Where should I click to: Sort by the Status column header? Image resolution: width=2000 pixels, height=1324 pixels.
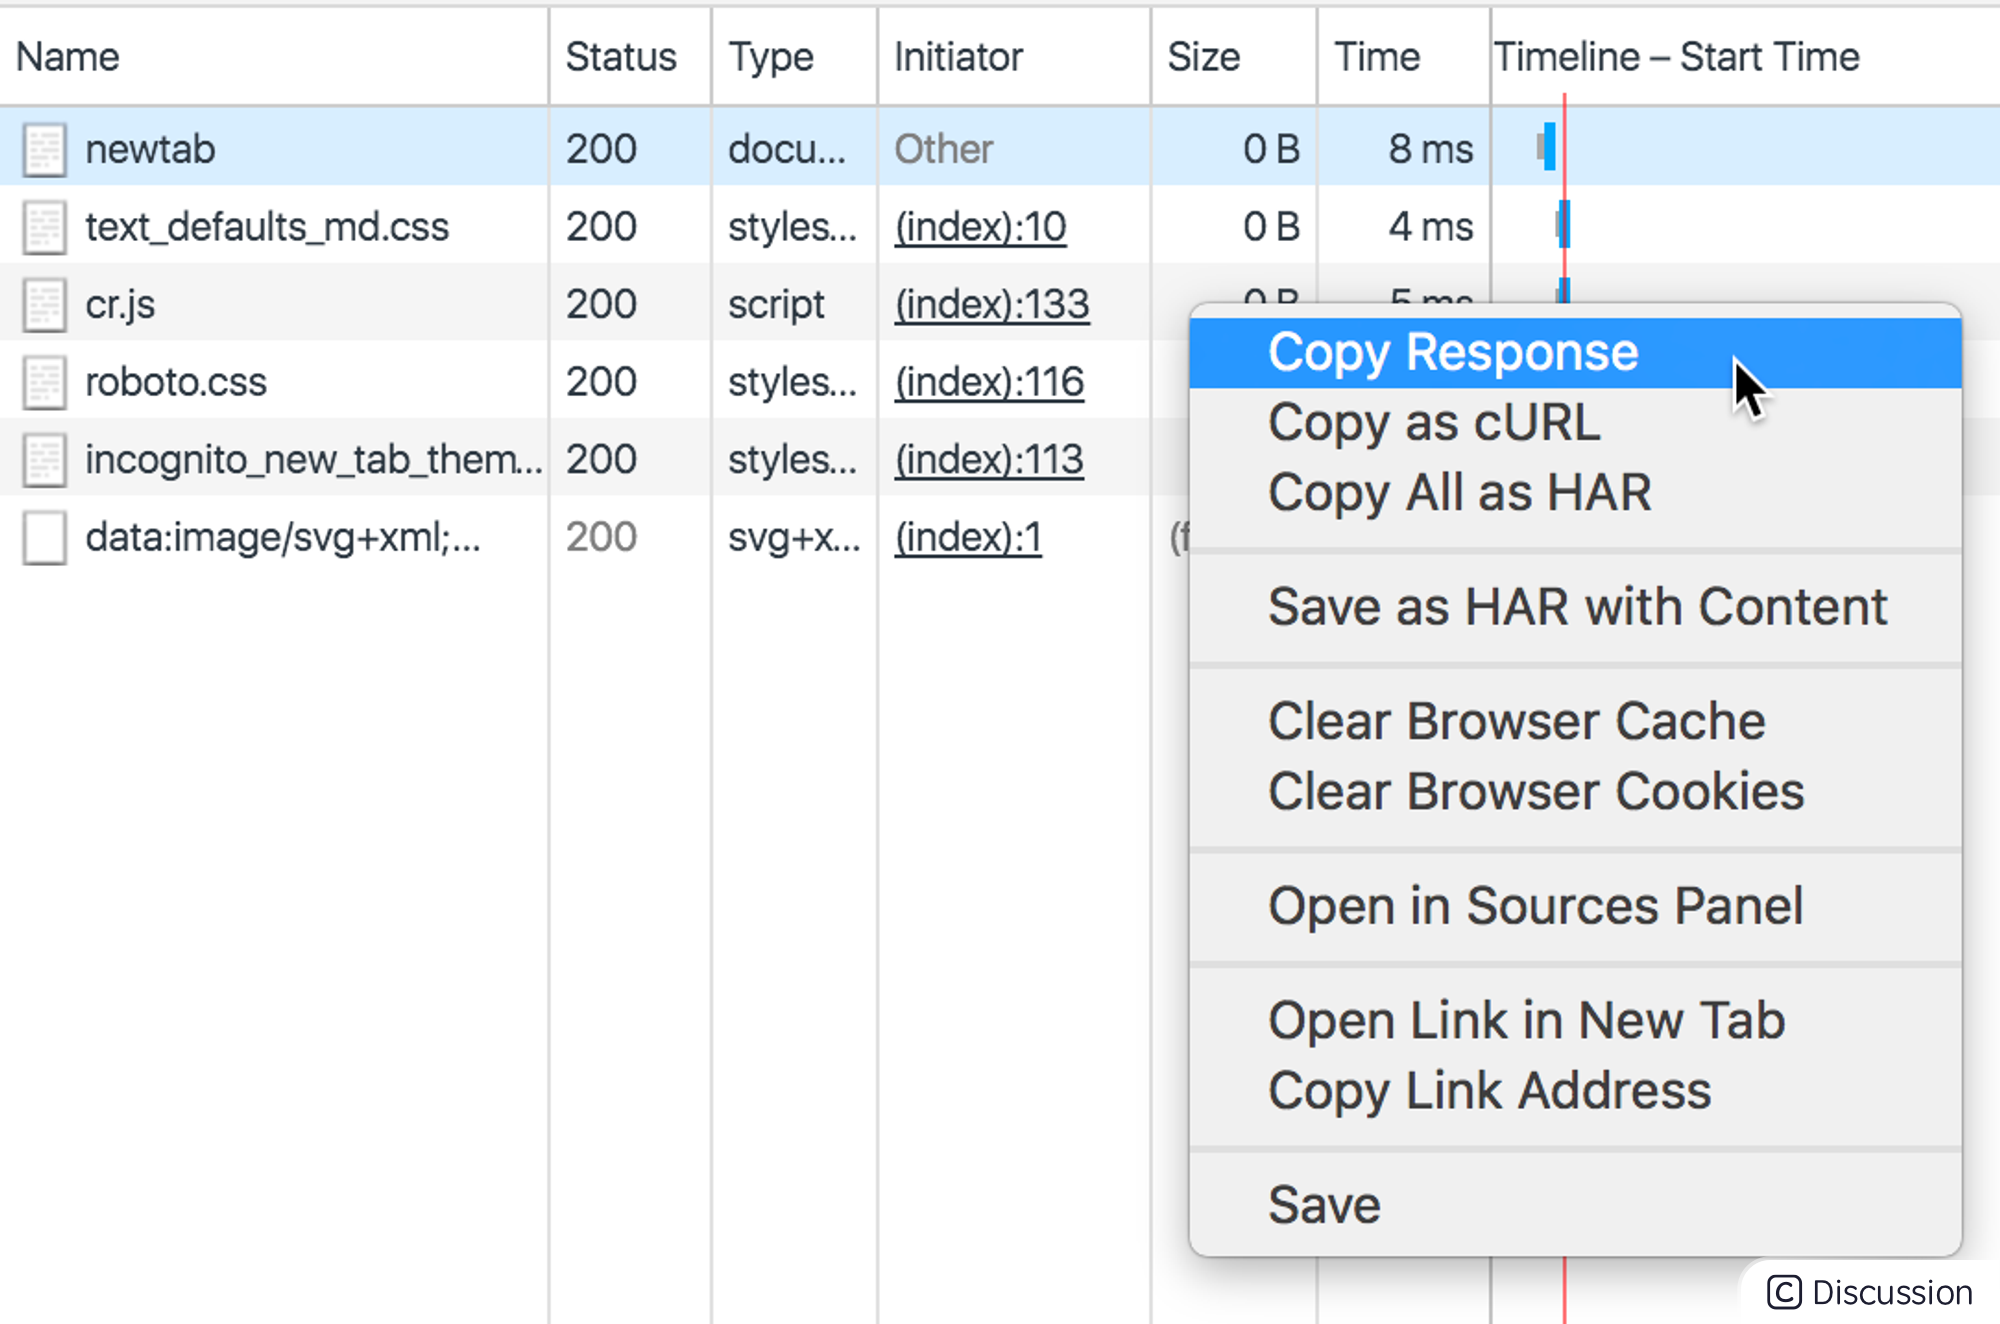tap(620, 57)
